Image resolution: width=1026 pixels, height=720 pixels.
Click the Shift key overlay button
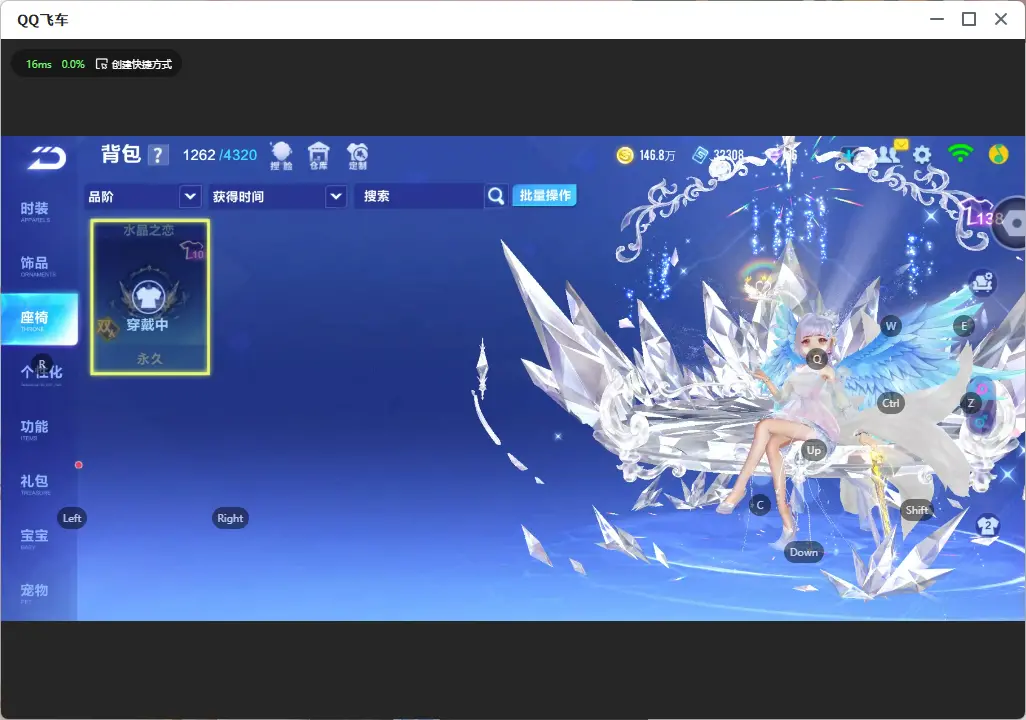point(916,510)
